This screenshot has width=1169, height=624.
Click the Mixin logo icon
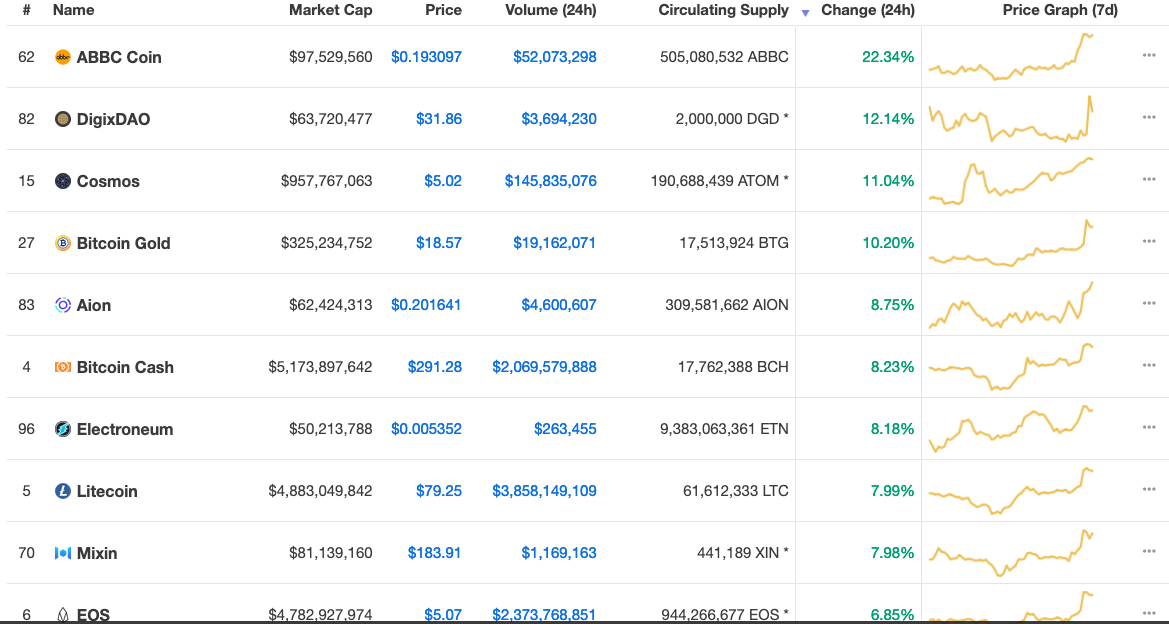(x=63, y=553)
